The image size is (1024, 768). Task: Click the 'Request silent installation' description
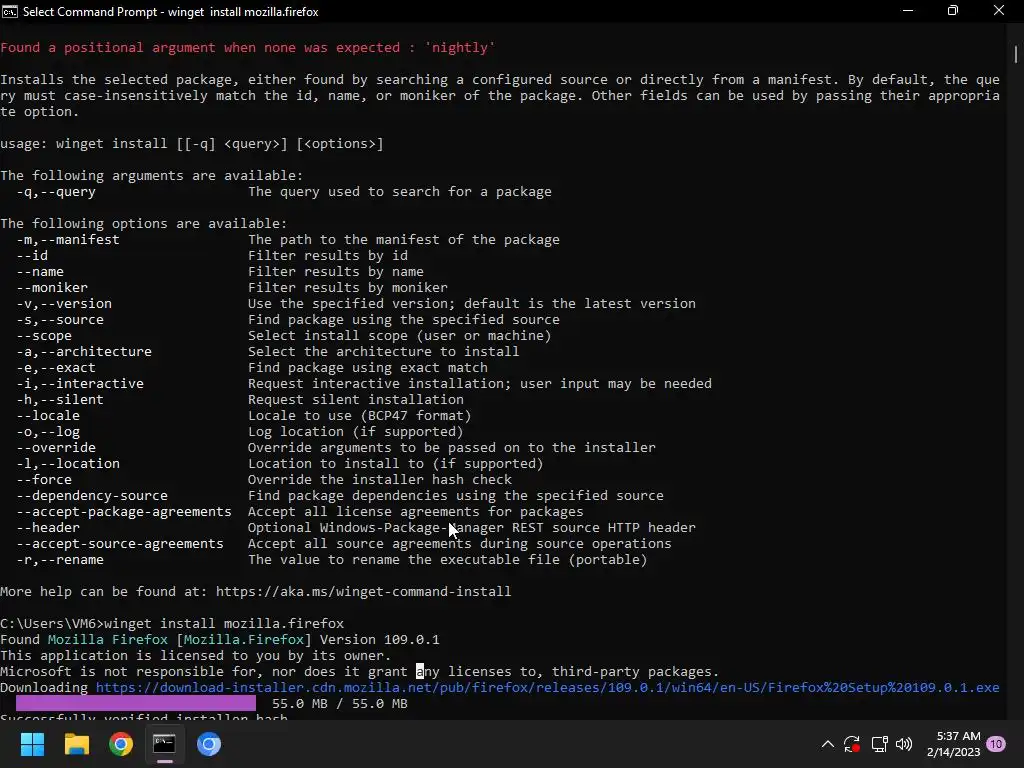click(356, 400)
